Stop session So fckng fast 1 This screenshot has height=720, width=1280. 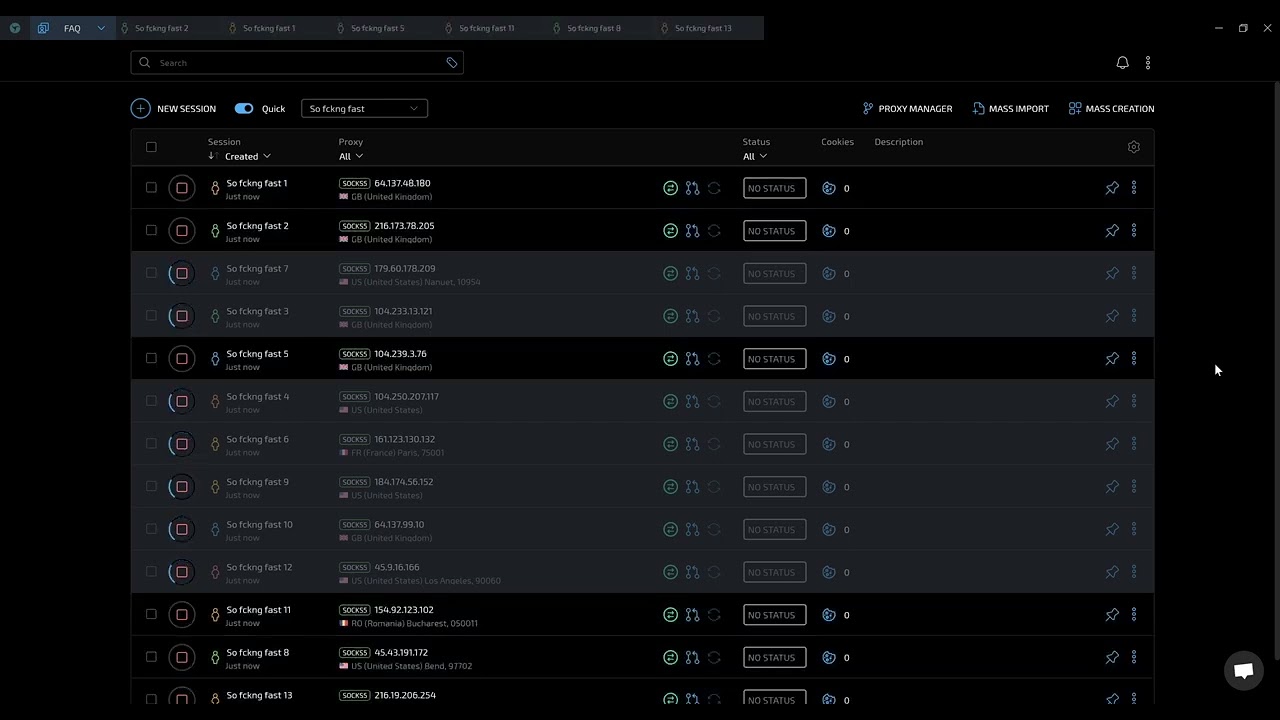[182, 188]
